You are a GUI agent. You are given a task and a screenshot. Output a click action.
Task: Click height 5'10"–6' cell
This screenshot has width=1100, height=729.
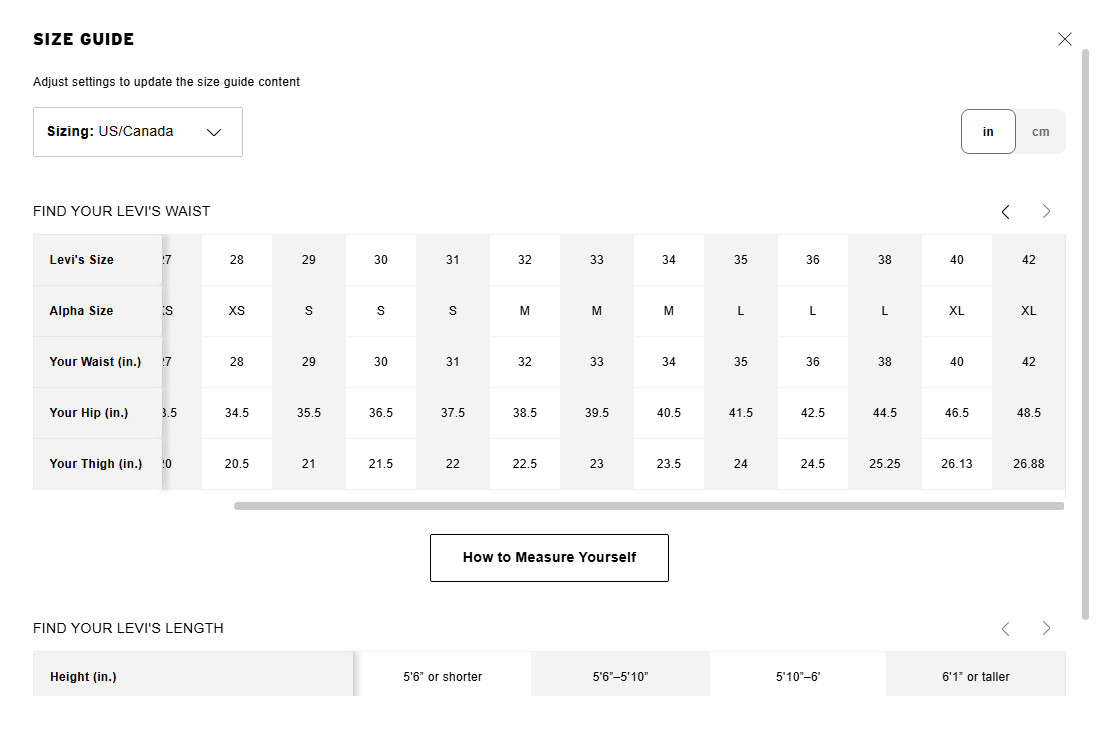798,676
